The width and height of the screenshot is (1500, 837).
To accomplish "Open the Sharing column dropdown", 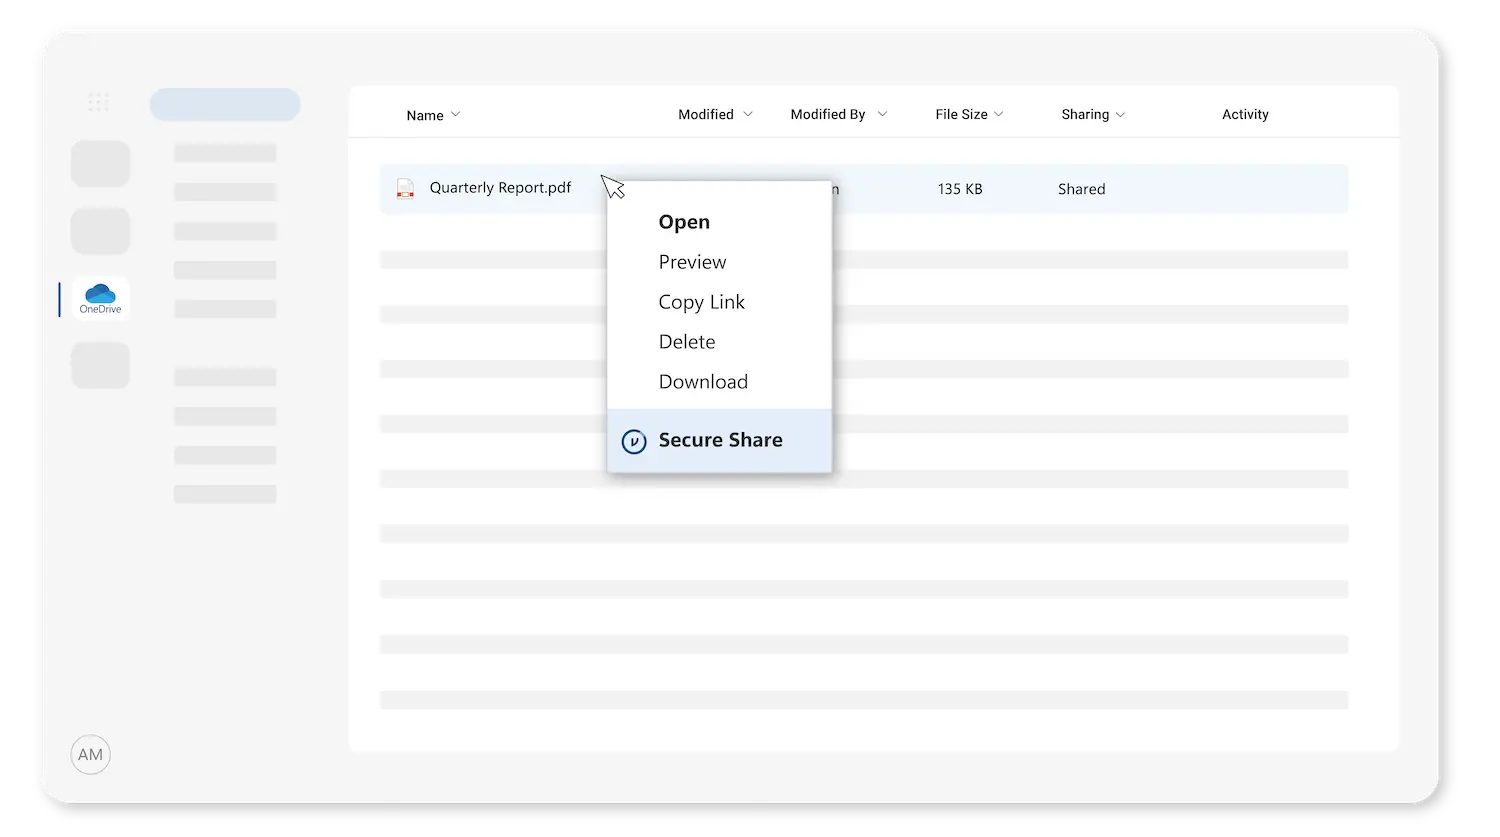I will [1121, 114].
